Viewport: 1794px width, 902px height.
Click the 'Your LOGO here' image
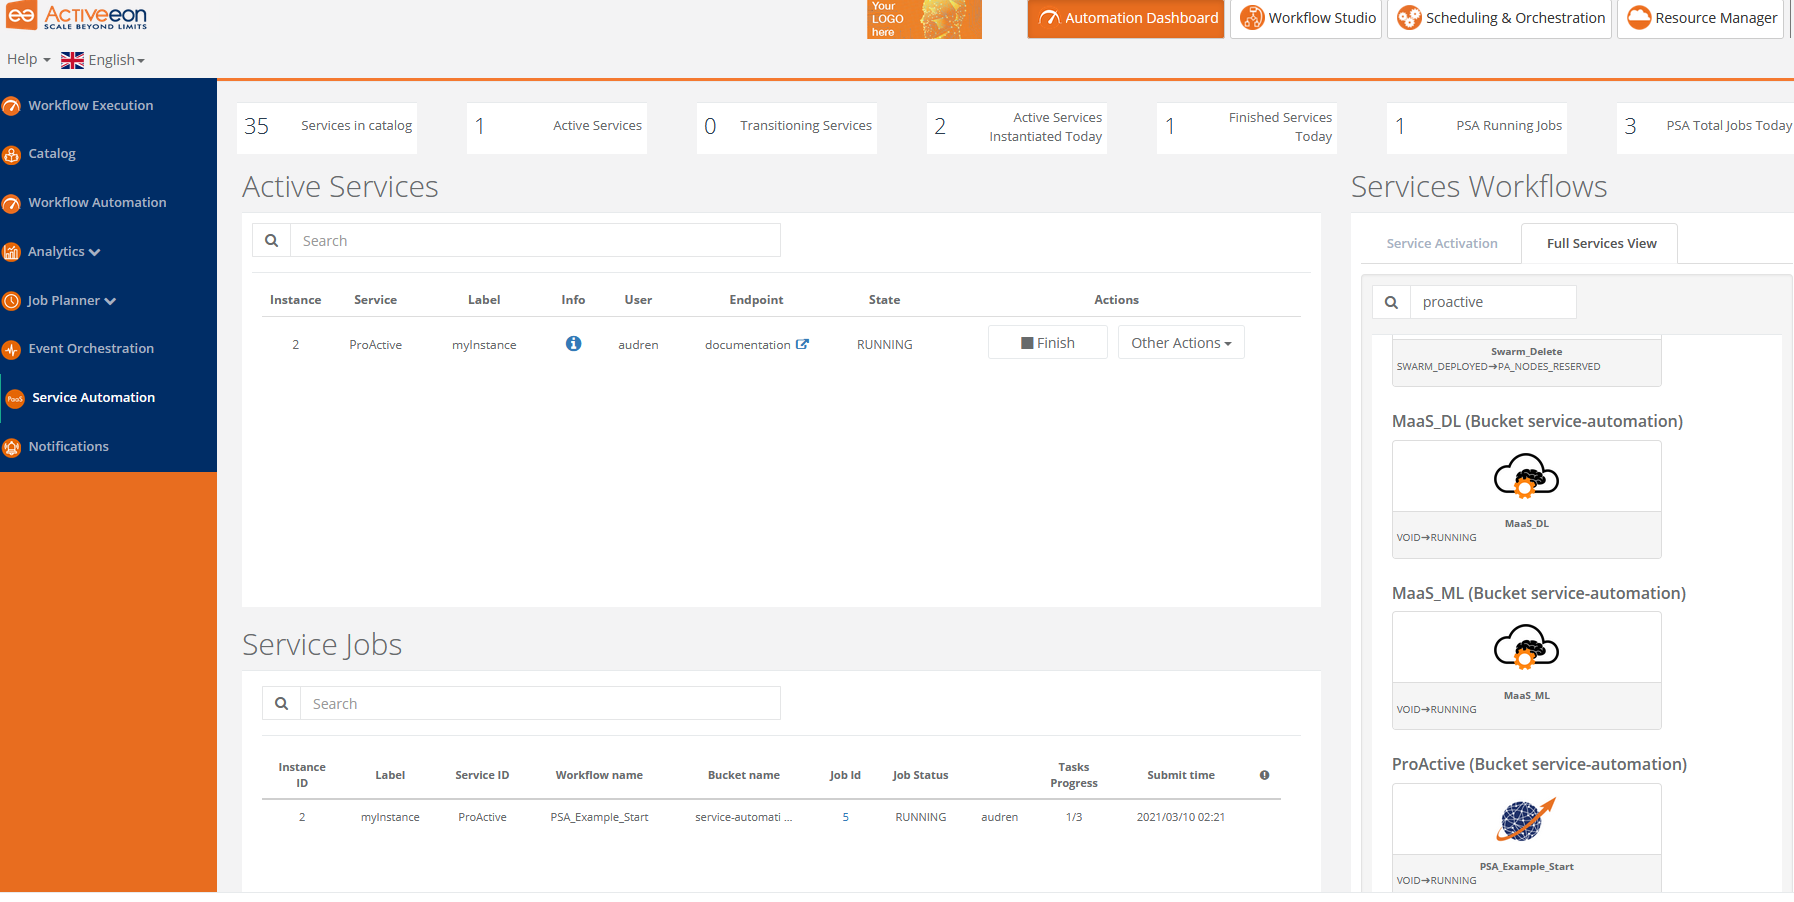click(924, 19)
